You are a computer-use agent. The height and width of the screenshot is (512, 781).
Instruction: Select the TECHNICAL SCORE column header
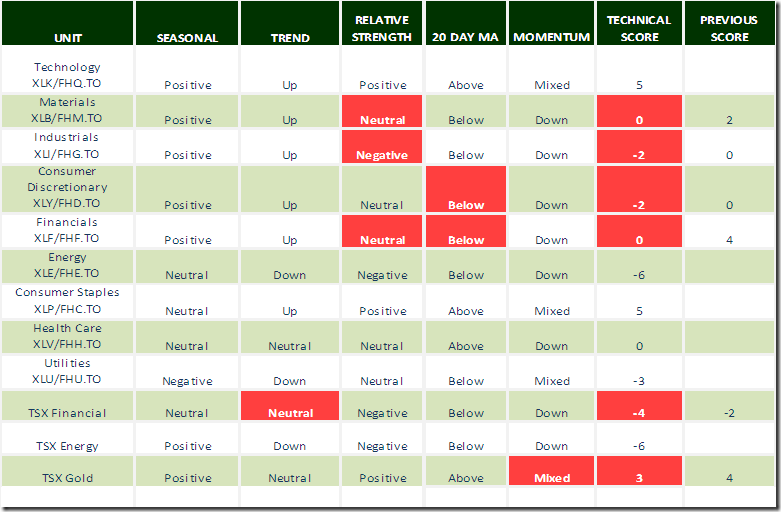pyautogui.click(x=639, y=28)
